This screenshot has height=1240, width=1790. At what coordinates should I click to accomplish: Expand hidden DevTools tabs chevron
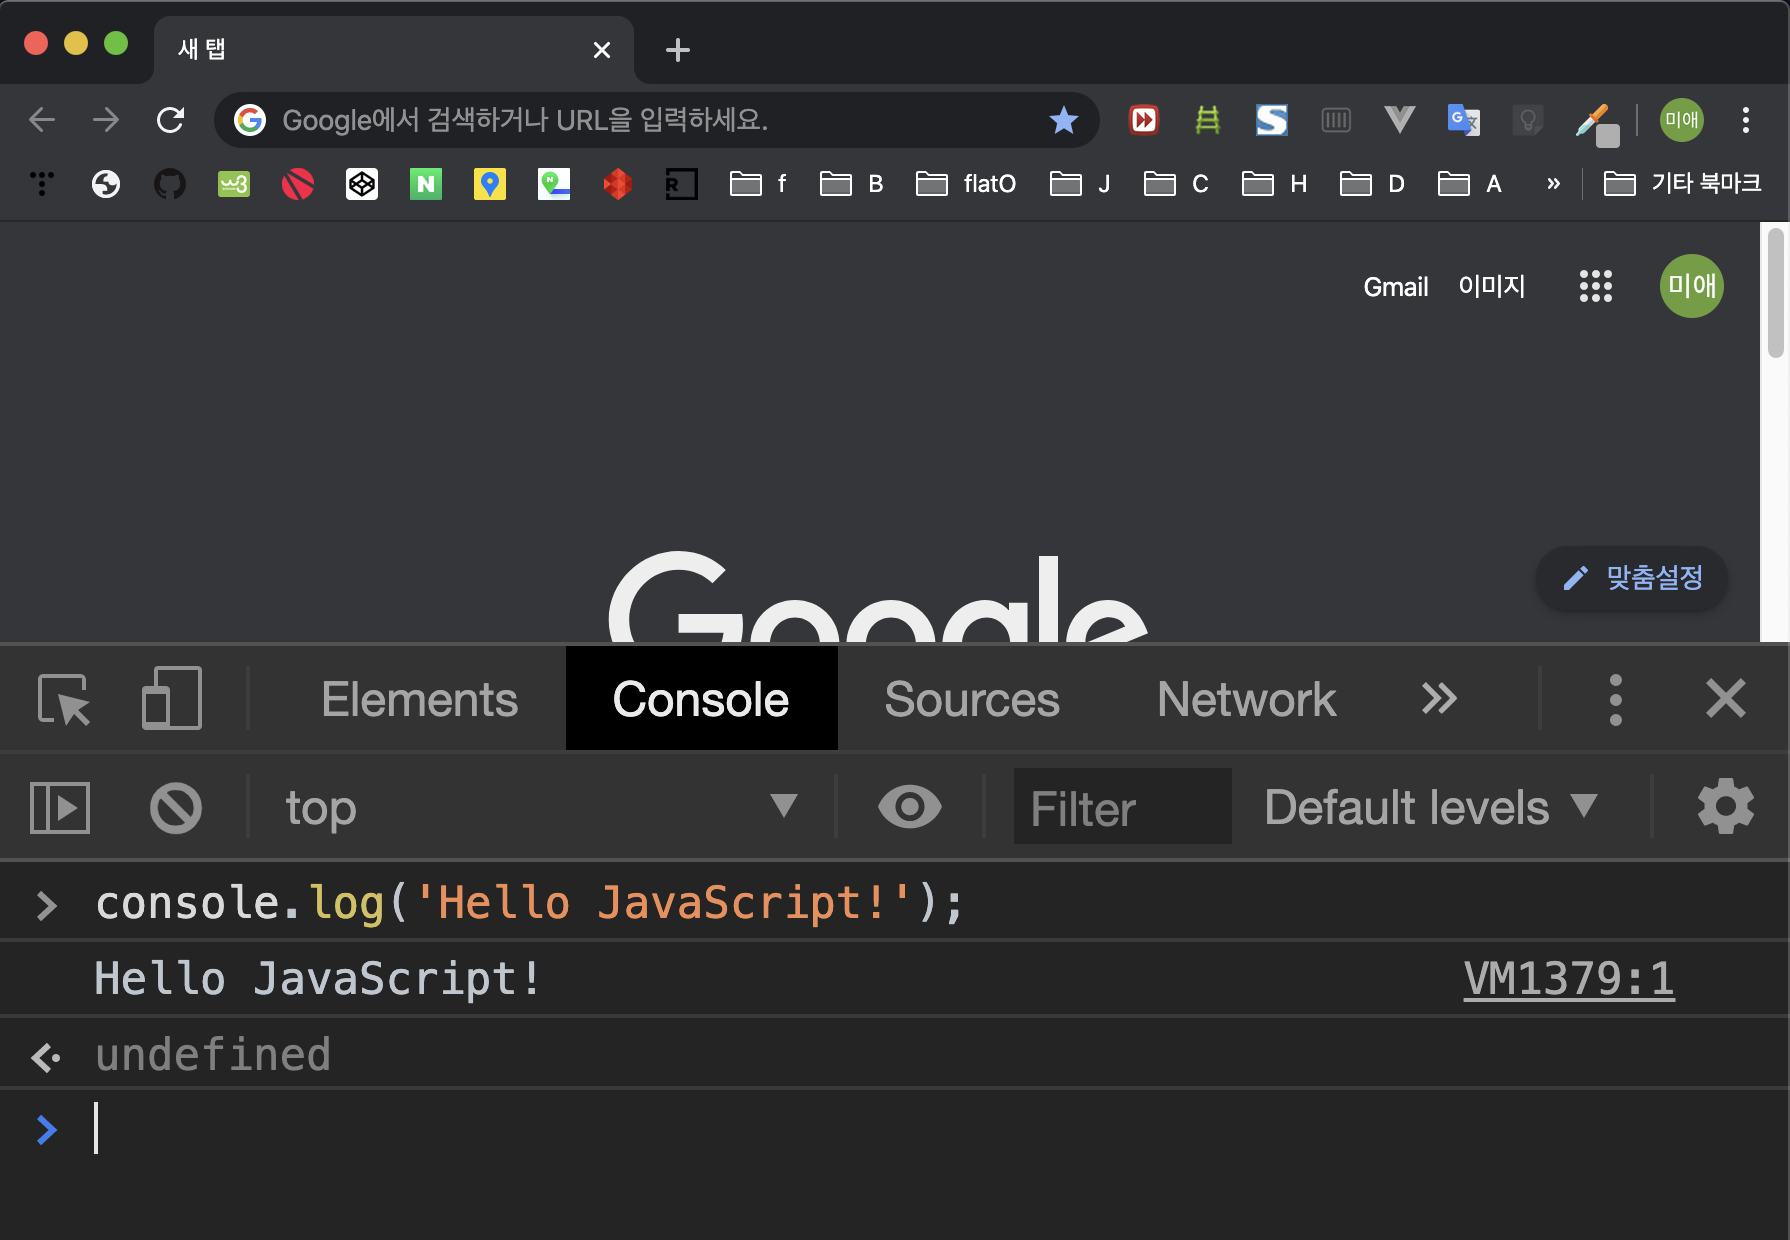point(1439,699)
